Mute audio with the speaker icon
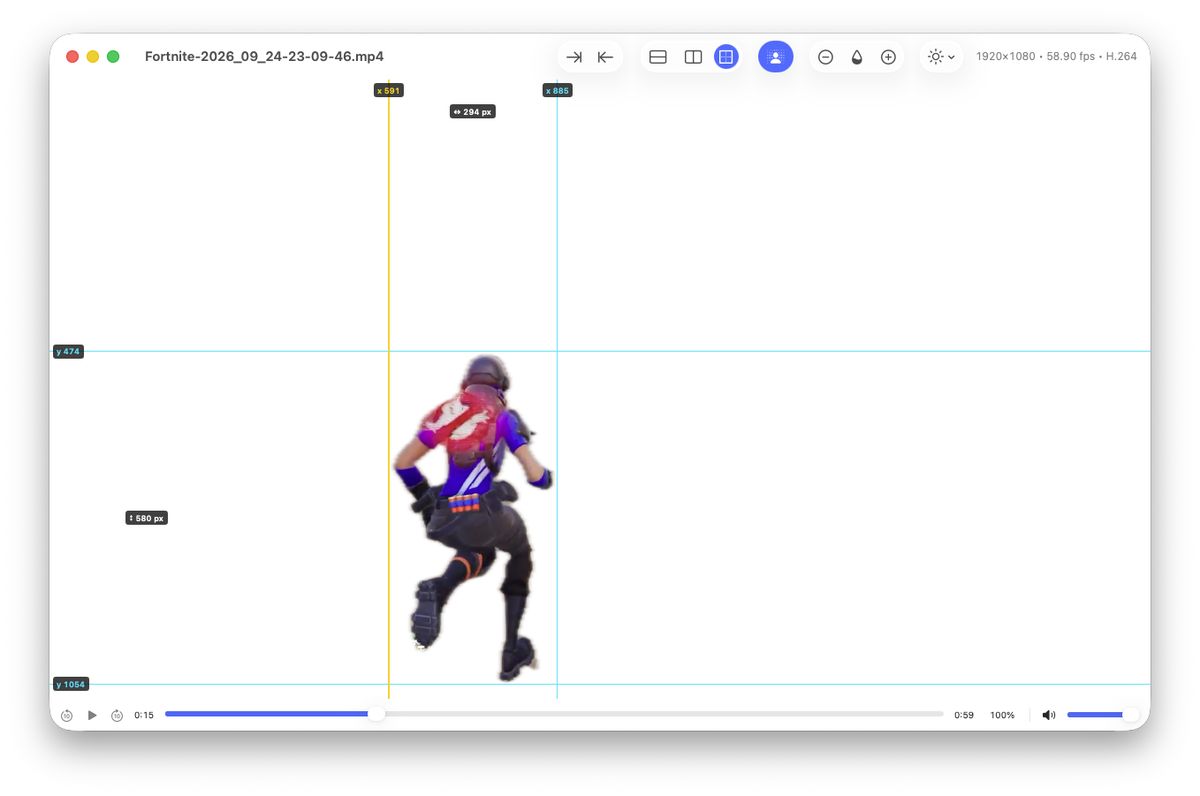 pos(1048,715)
